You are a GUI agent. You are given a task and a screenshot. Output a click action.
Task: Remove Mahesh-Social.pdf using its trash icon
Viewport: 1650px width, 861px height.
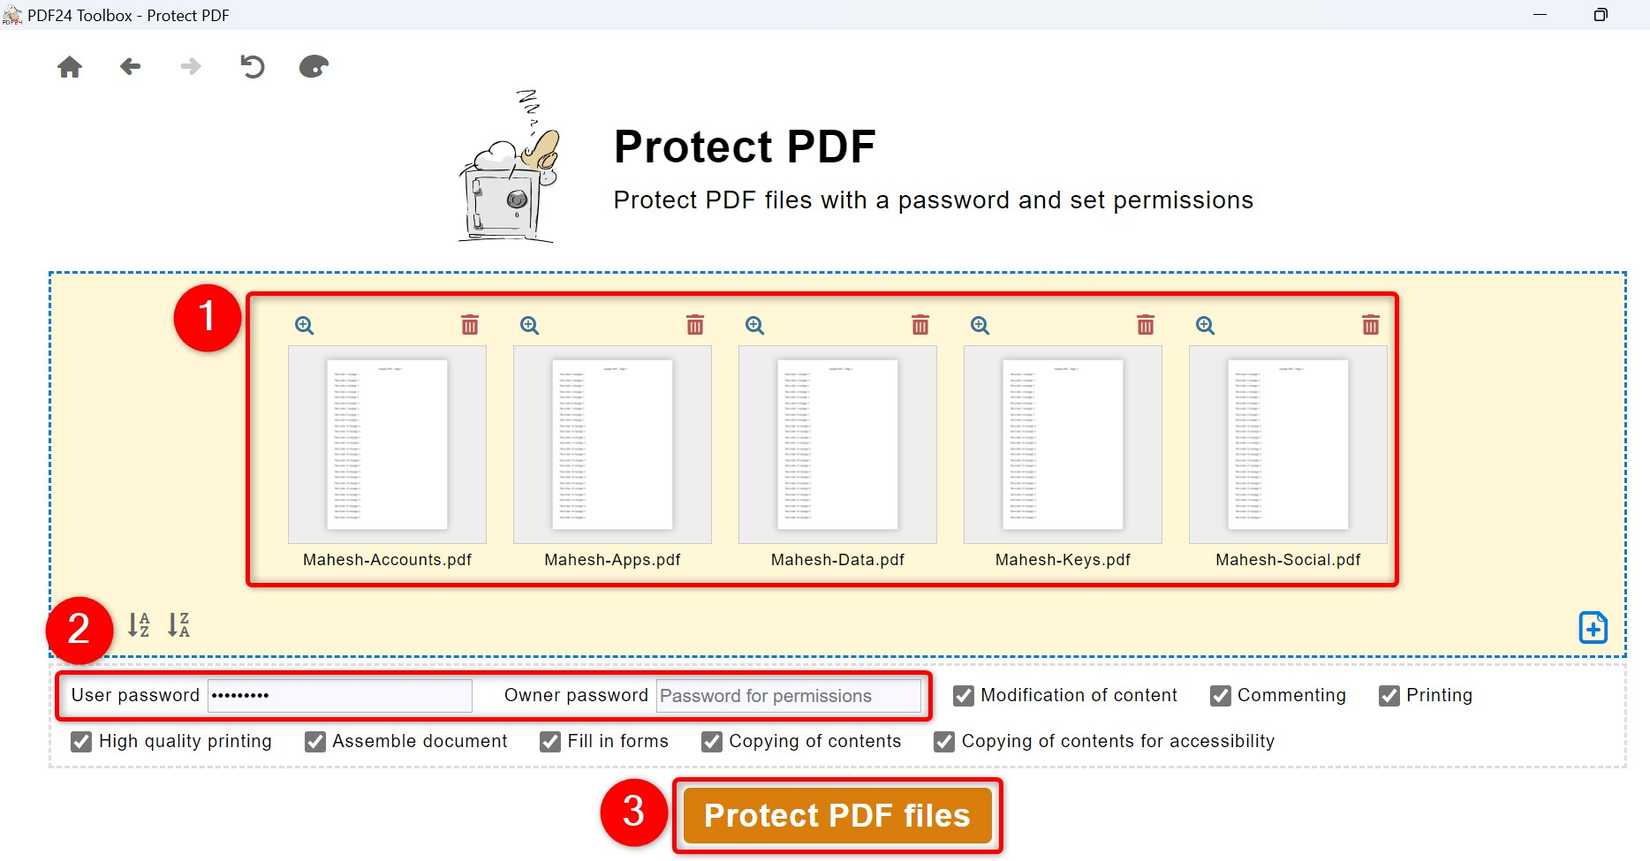pos(1370,324)
